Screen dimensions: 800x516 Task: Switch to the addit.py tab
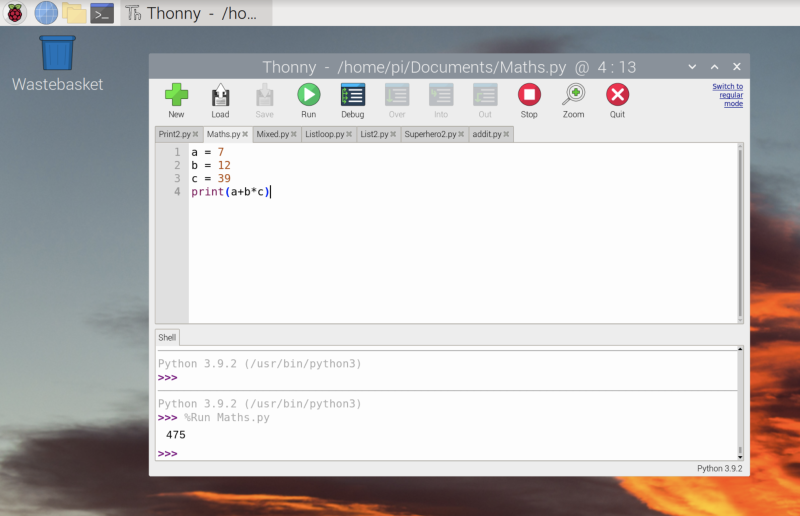(x=487, y=134)
